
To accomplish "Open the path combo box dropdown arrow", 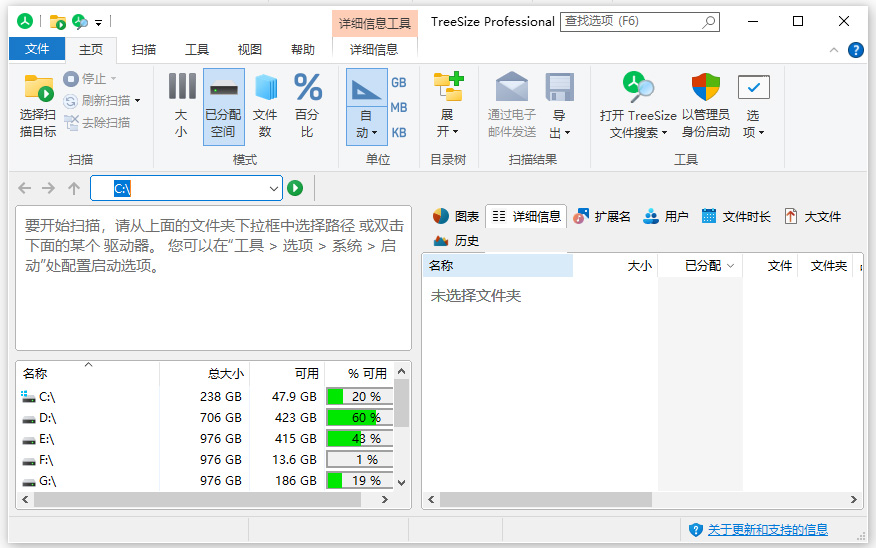I will tap(274, 188).
